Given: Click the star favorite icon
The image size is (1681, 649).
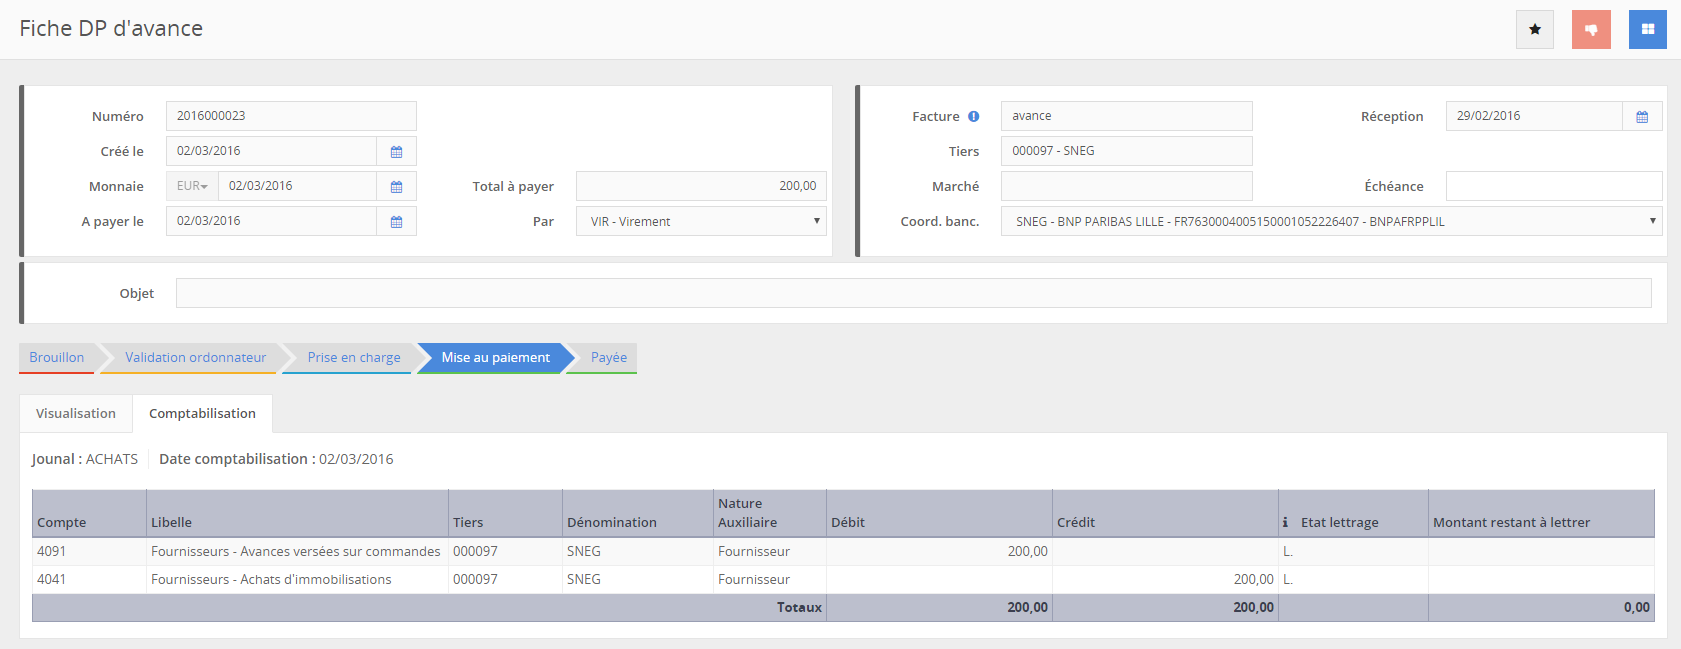Looking at the screenshot, I should (1534, 29).
